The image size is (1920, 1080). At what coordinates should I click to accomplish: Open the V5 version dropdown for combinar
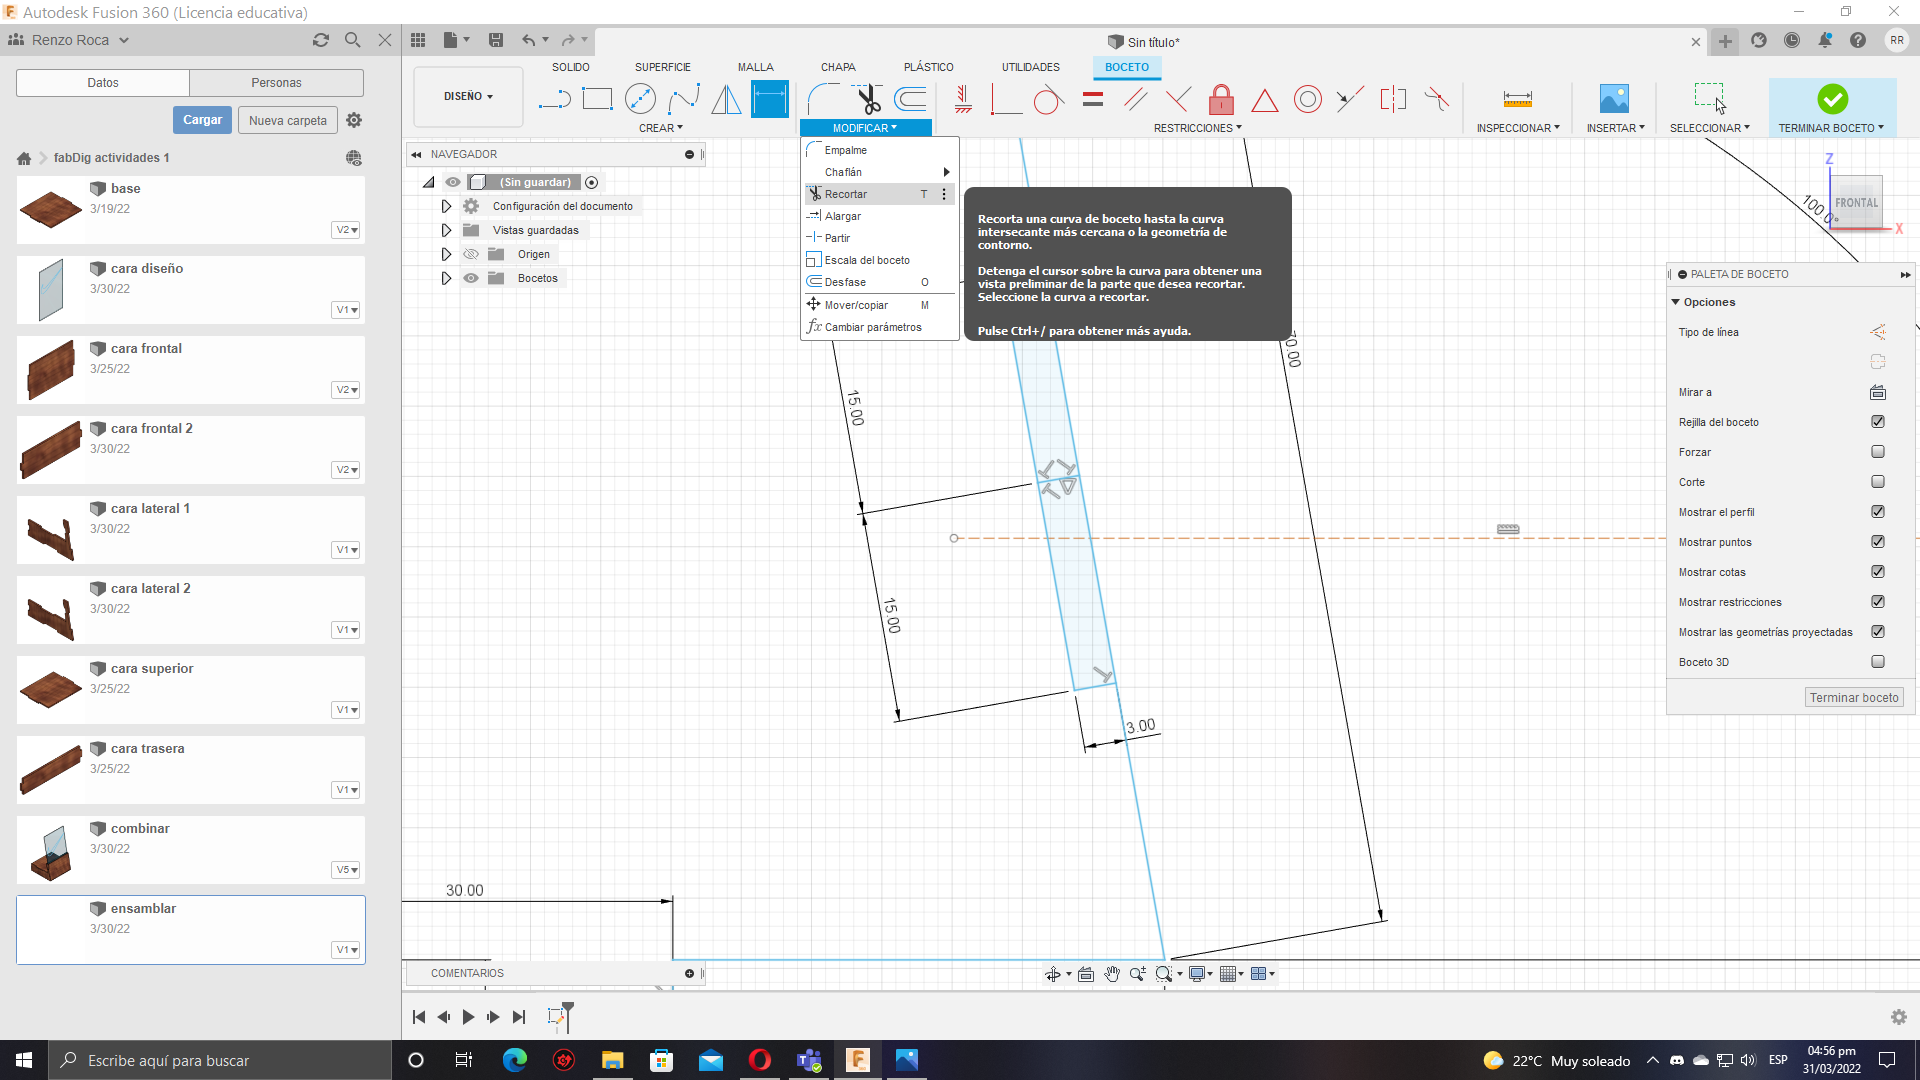tap(346, 870)
